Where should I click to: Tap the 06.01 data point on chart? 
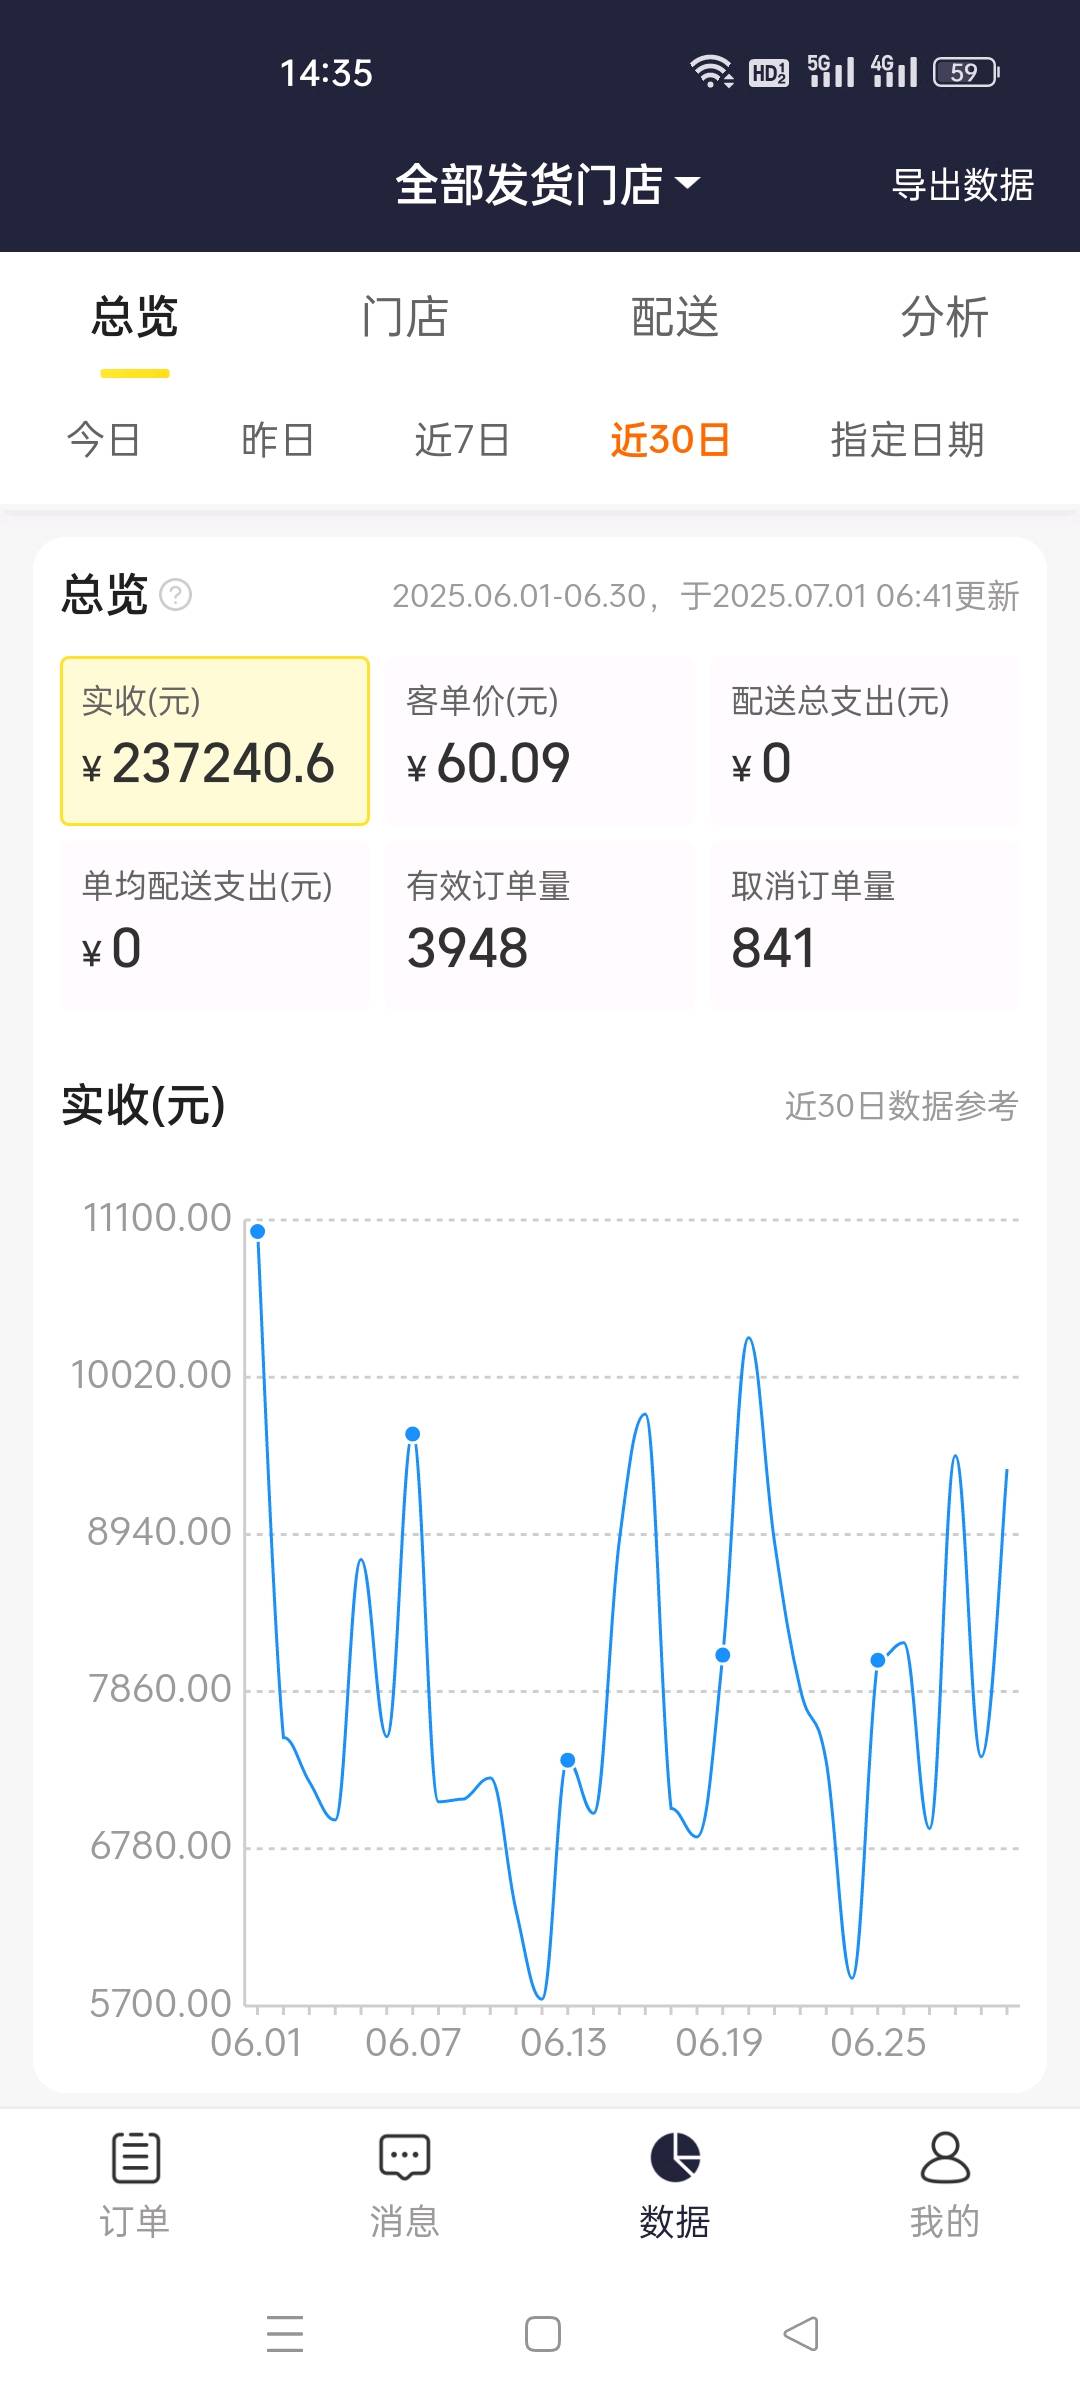tap(258, 1231)
